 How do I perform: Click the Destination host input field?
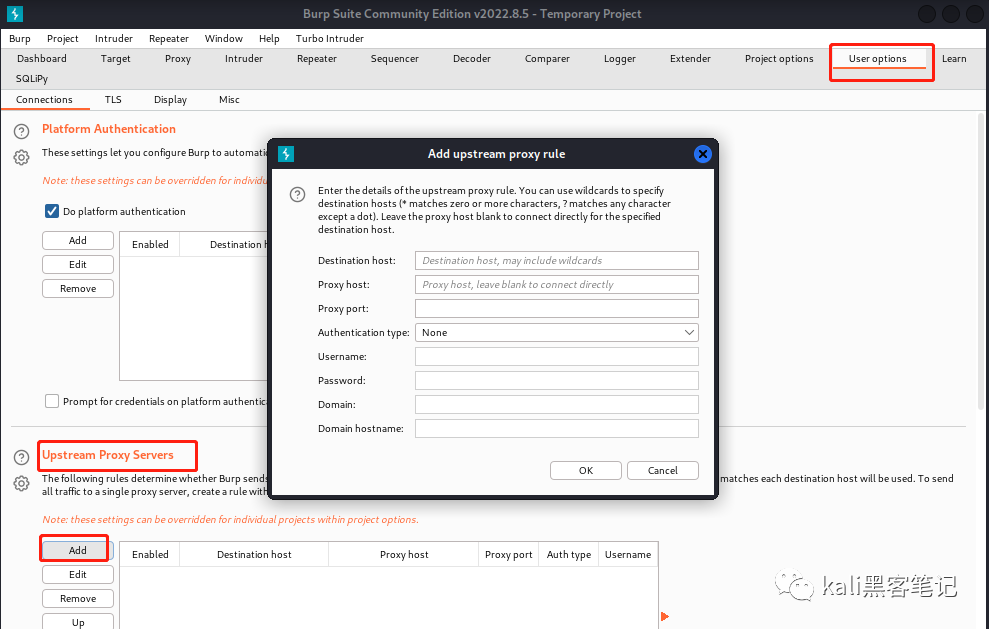tap(556, 260)
